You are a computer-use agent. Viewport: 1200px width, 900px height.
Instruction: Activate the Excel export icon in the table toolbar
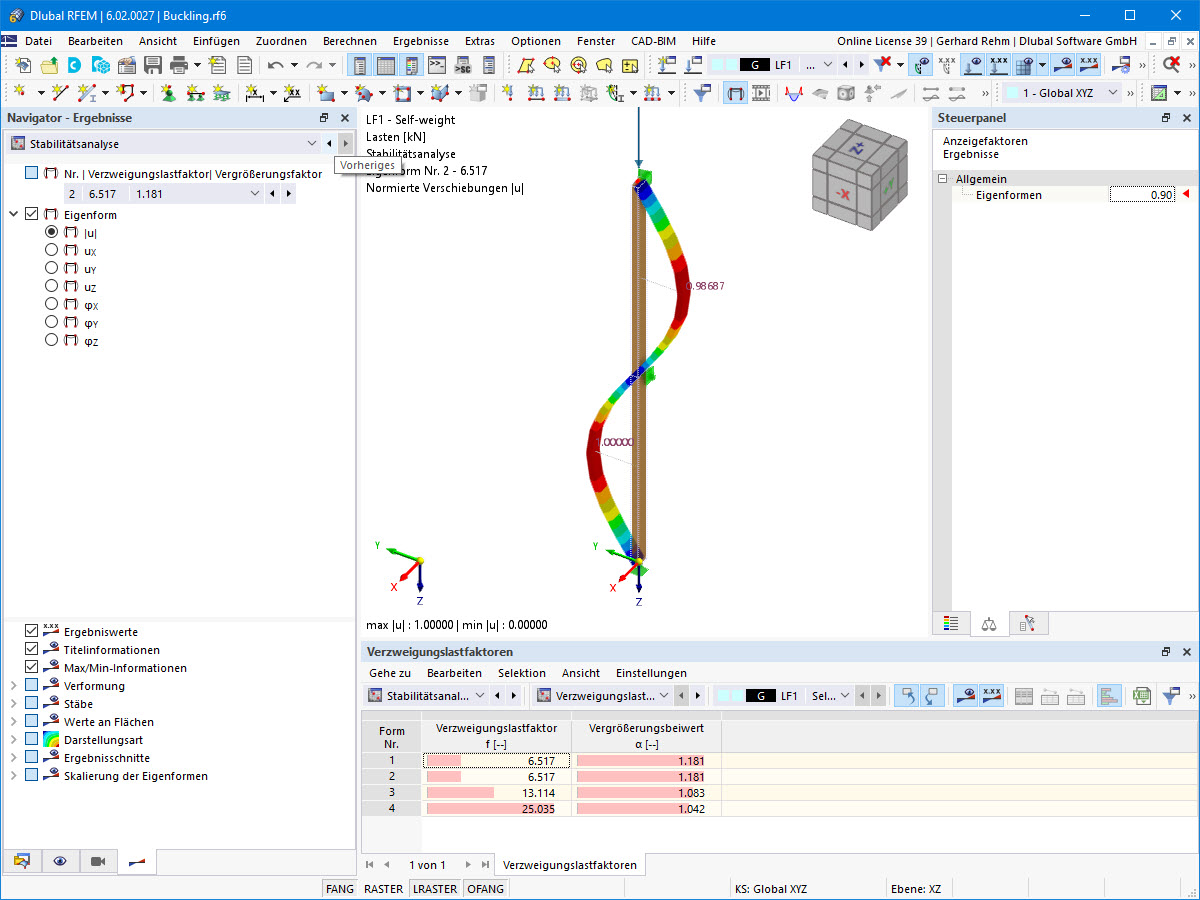point(1141,695)
